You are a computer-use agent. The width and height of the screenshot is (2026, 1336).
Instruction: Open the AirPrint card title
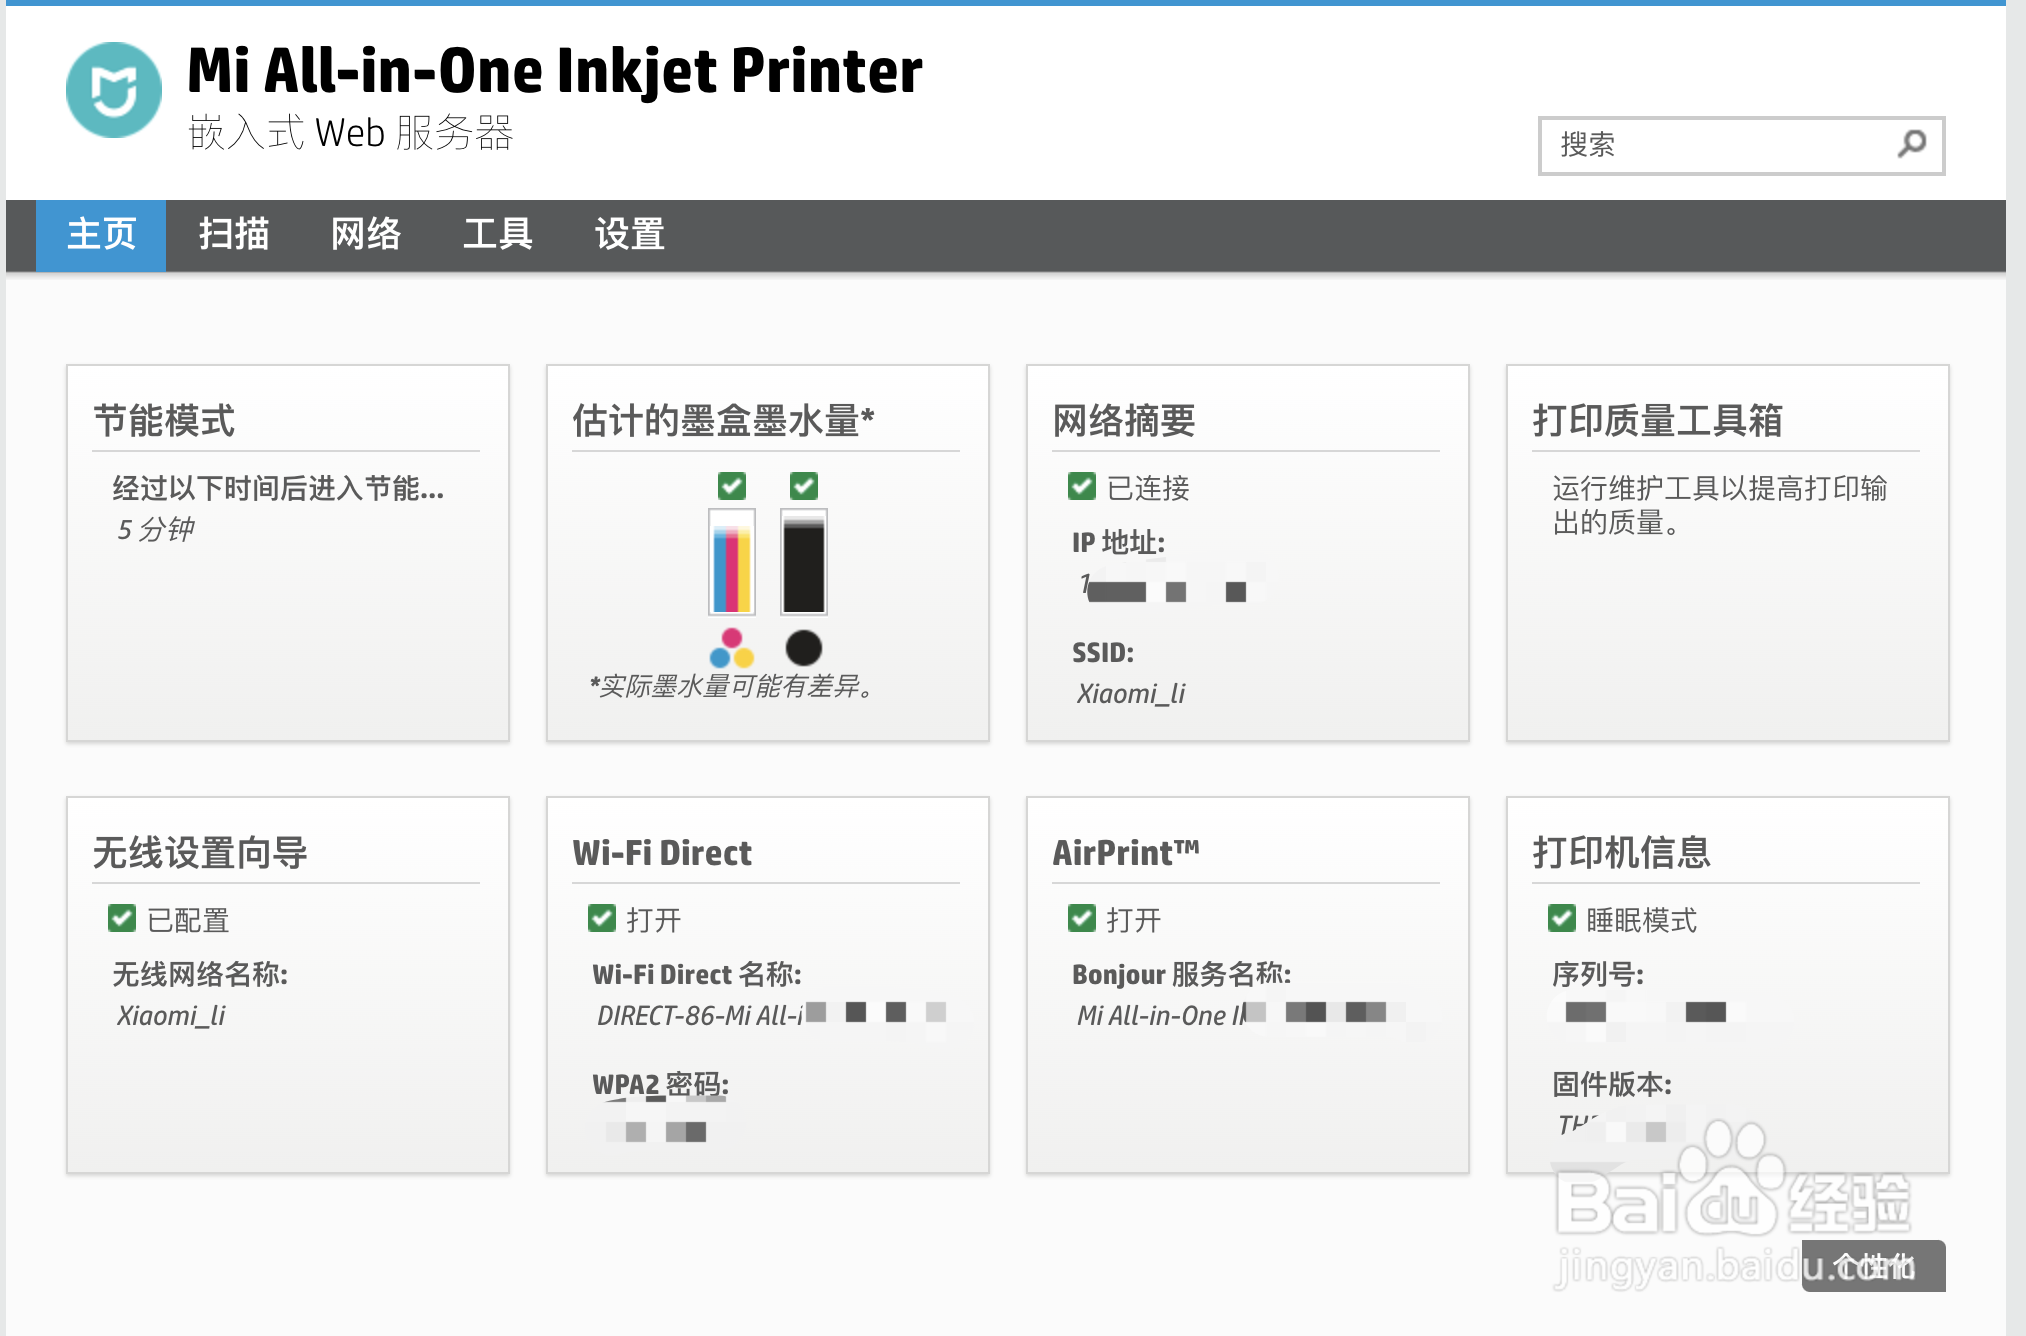(1126, 853)
